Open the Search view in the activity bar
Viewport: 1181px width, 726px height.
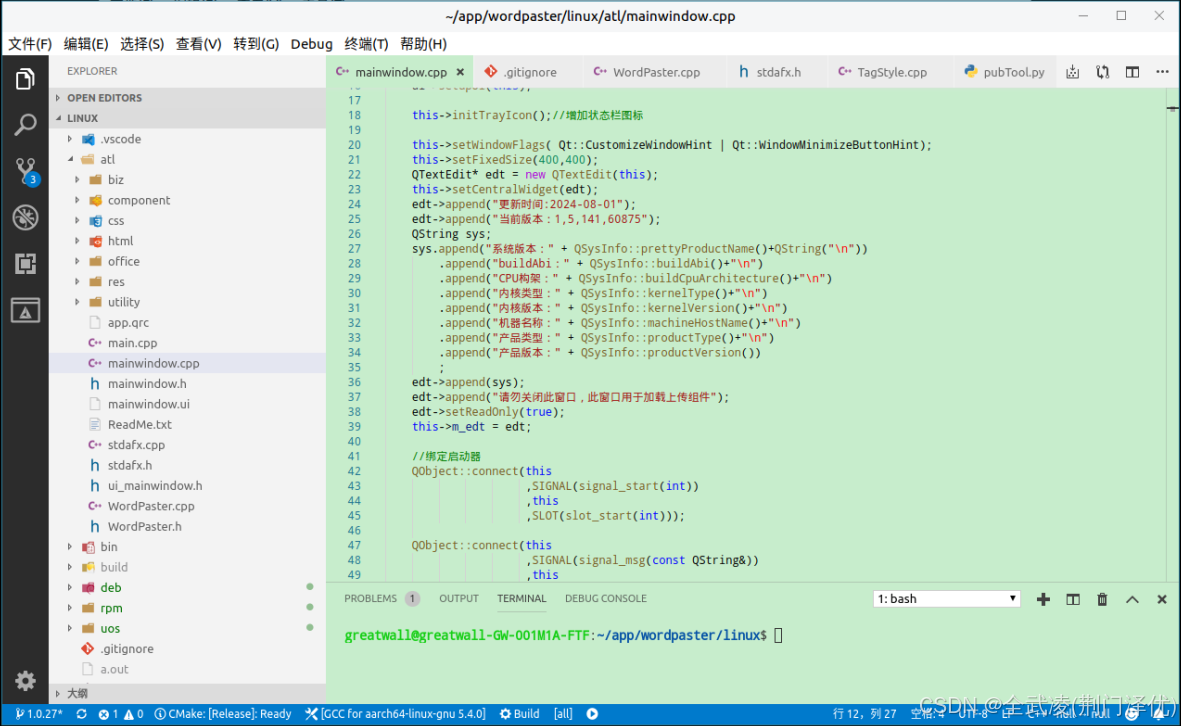(x=25, y=125)
